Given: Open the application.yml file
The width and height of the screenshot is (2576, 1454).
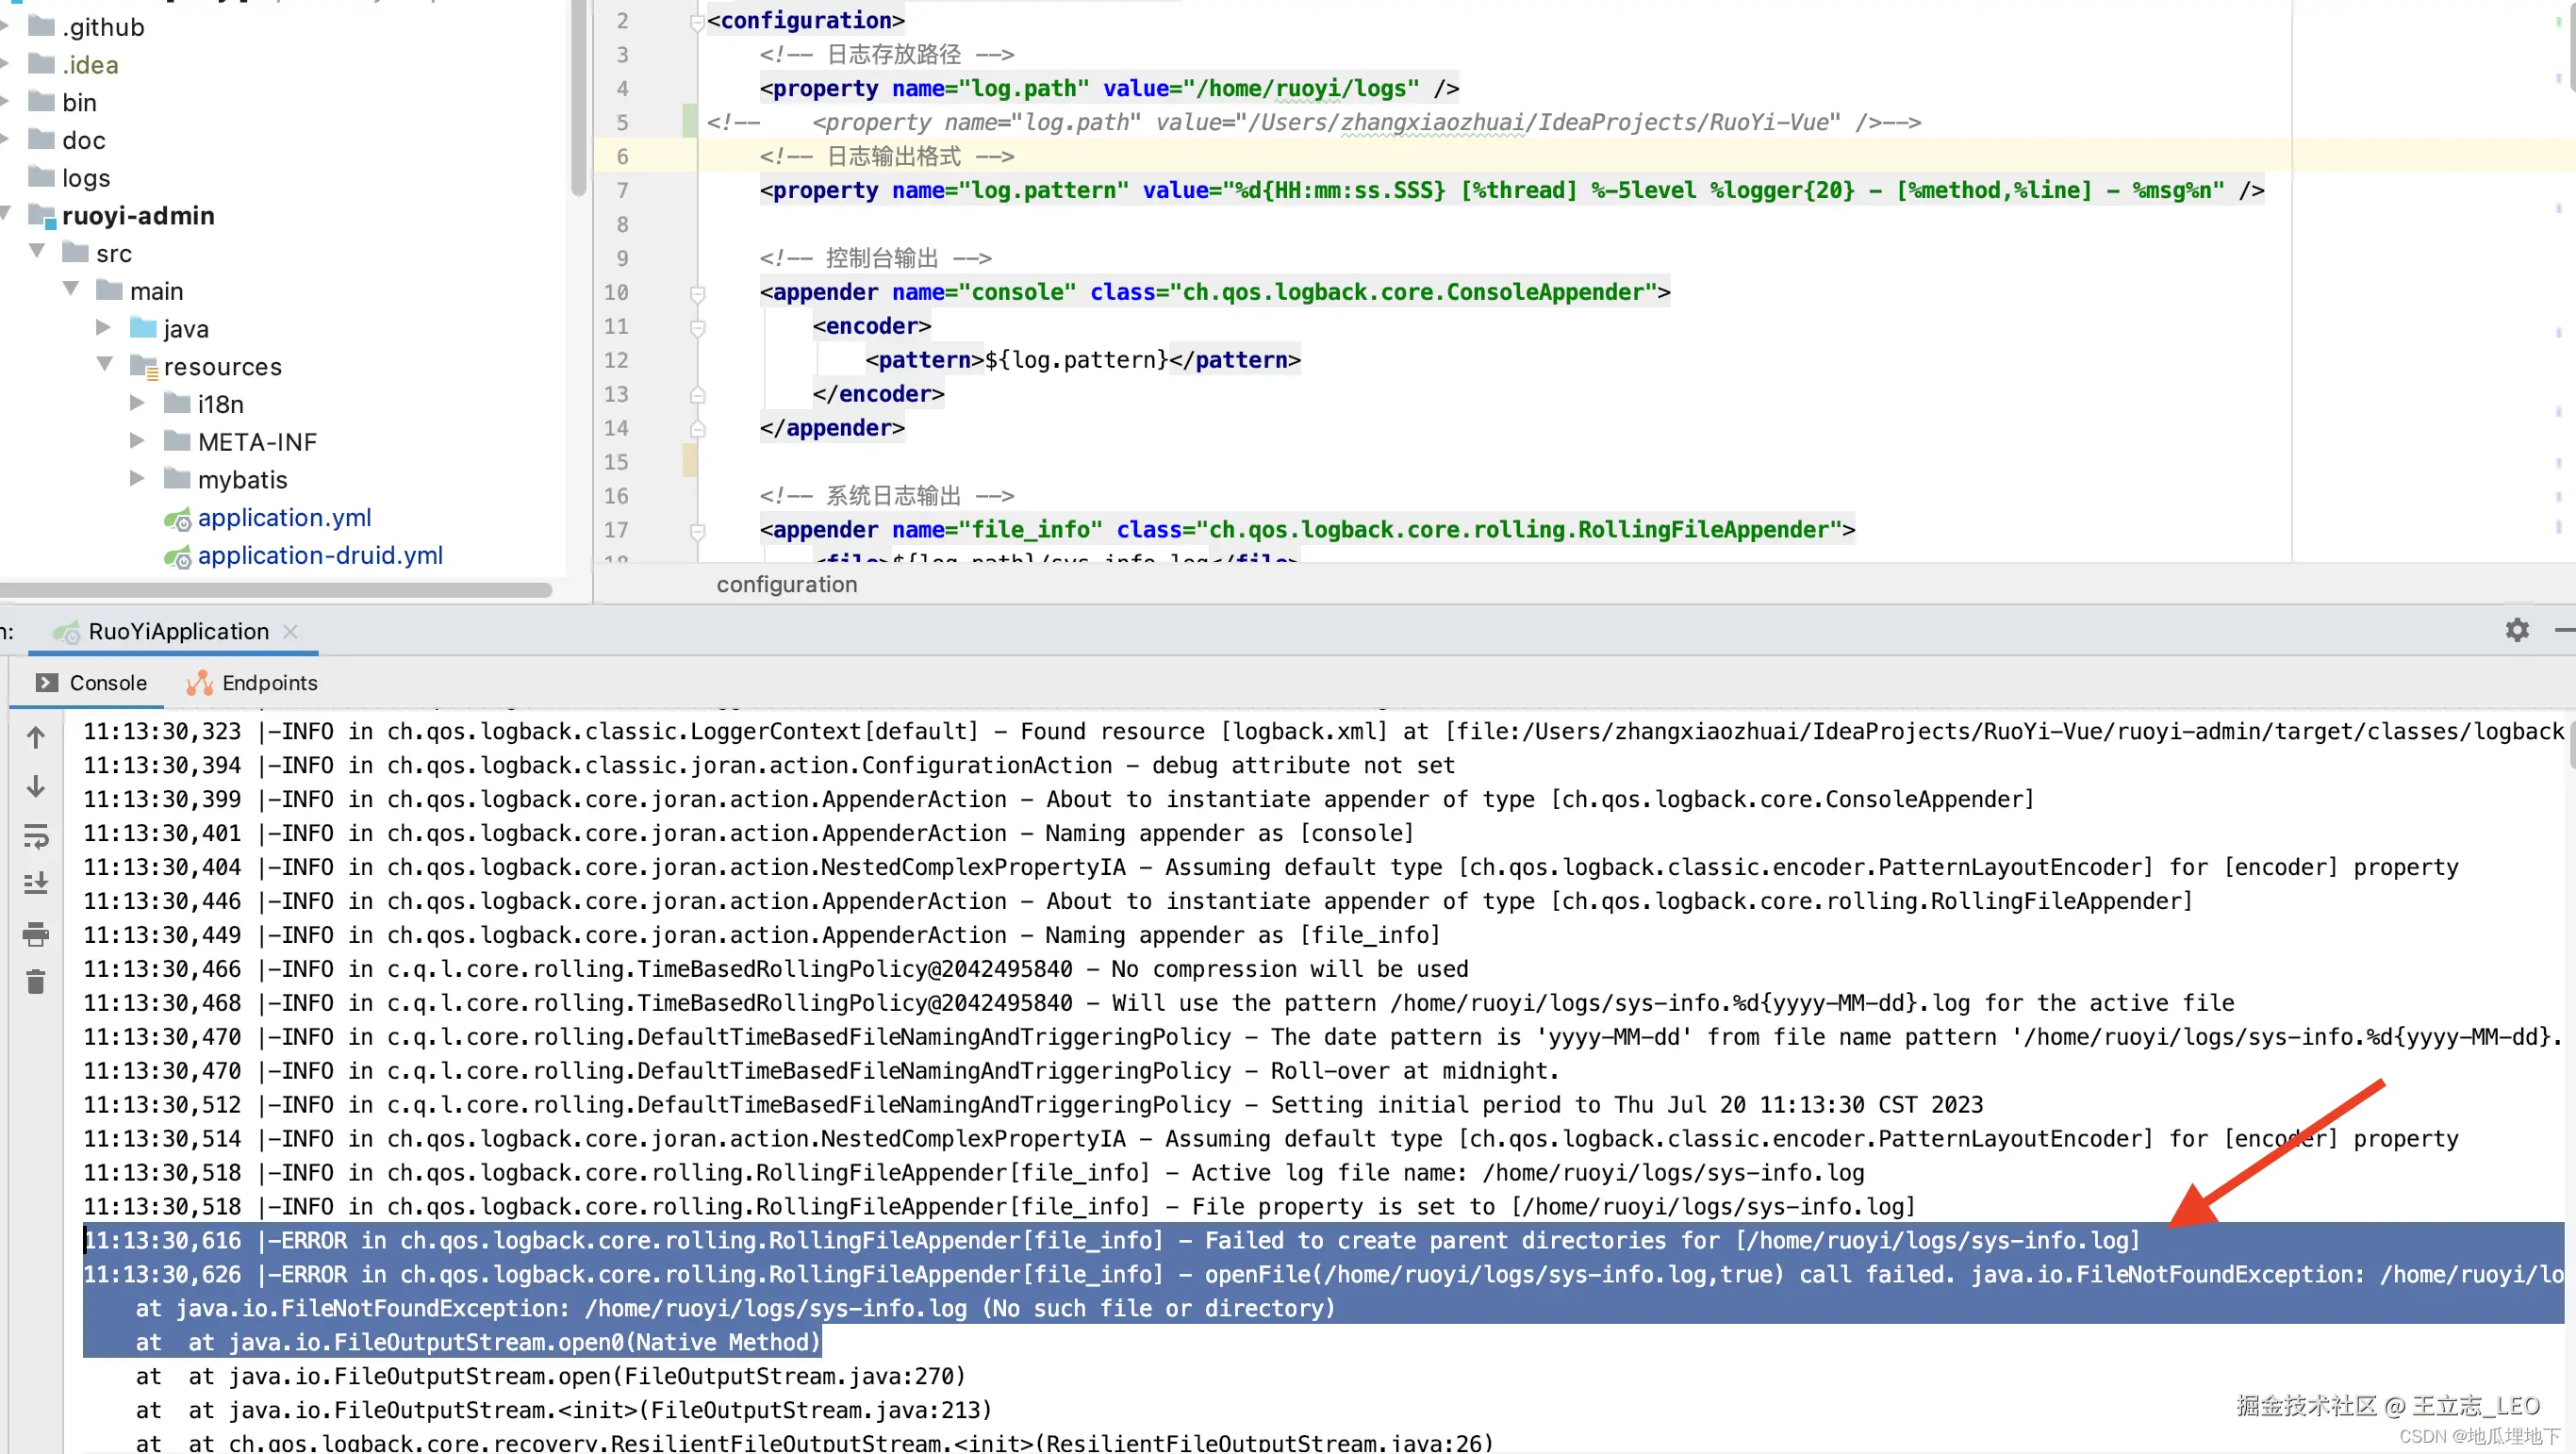Looking at the screenshot, I should 284,518.
